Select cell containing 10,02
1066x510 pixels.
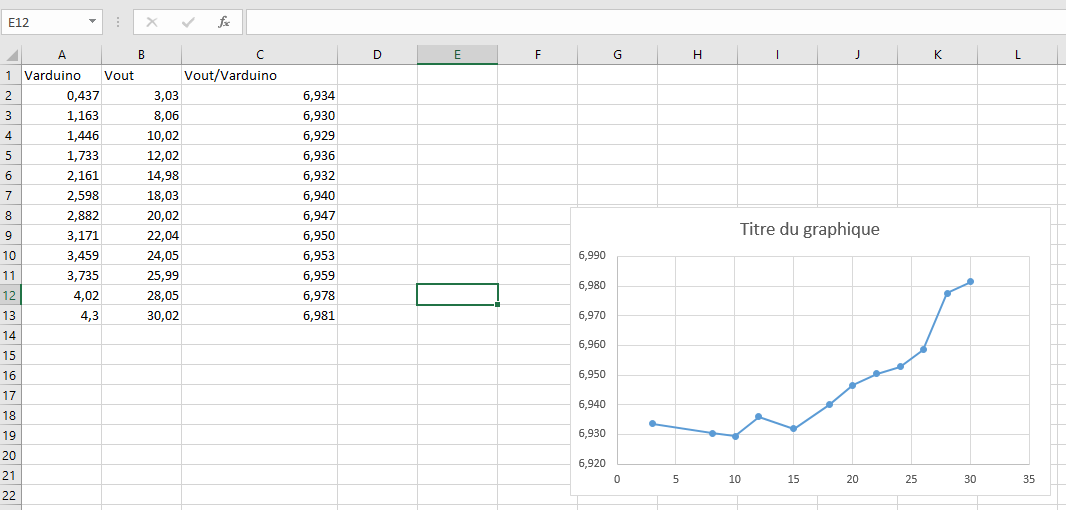point(141,135)
